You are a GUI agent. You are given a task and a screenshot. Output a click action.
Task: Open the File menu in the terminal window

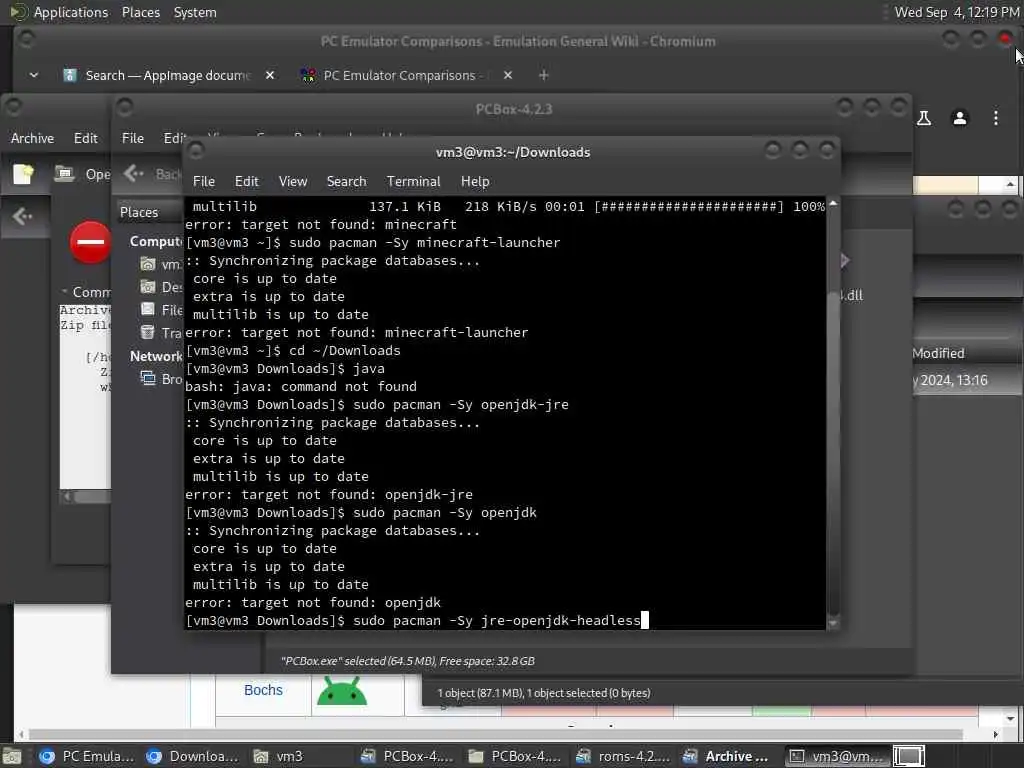pyautogui.click(x=204, y=182)
